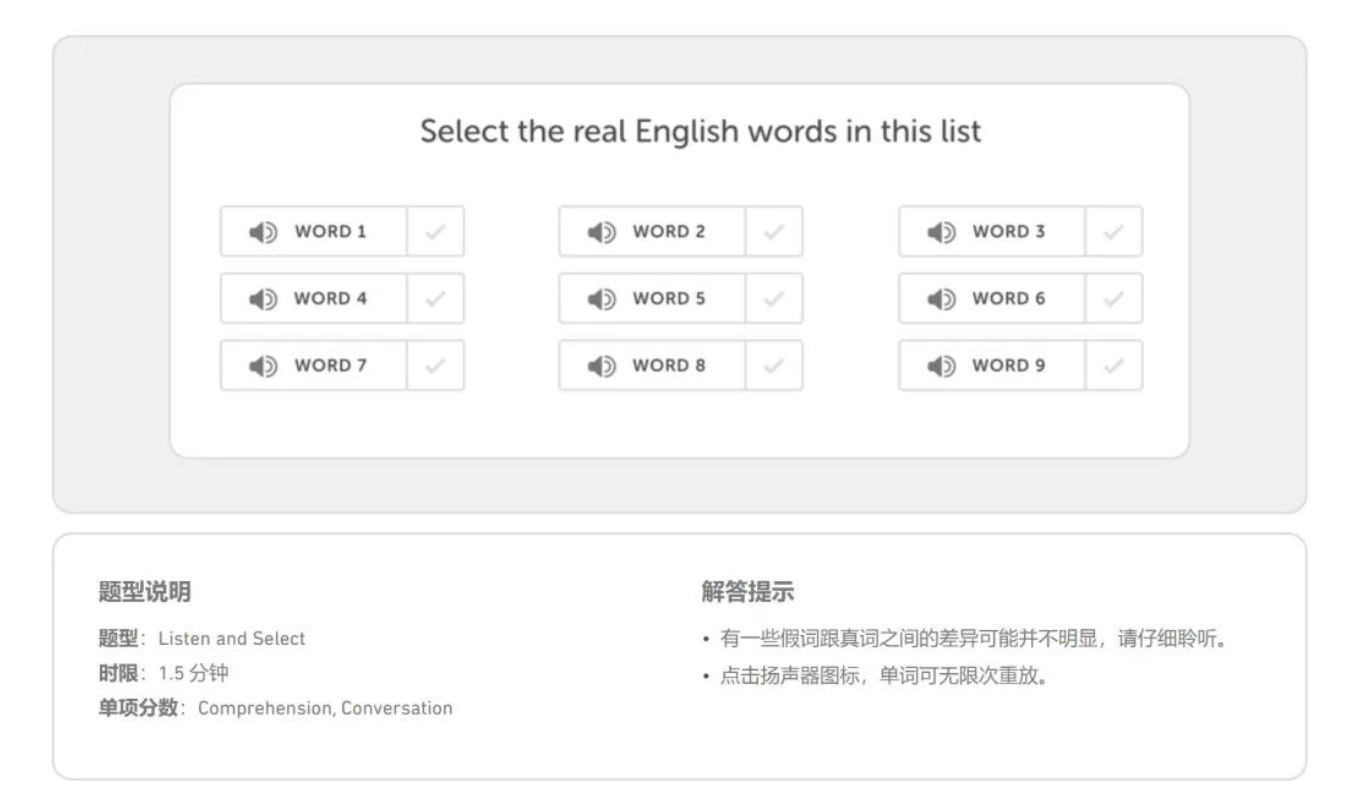
Task: Select Word 8 as a real word
Action: pyautogui.click(x=774, y=366)
